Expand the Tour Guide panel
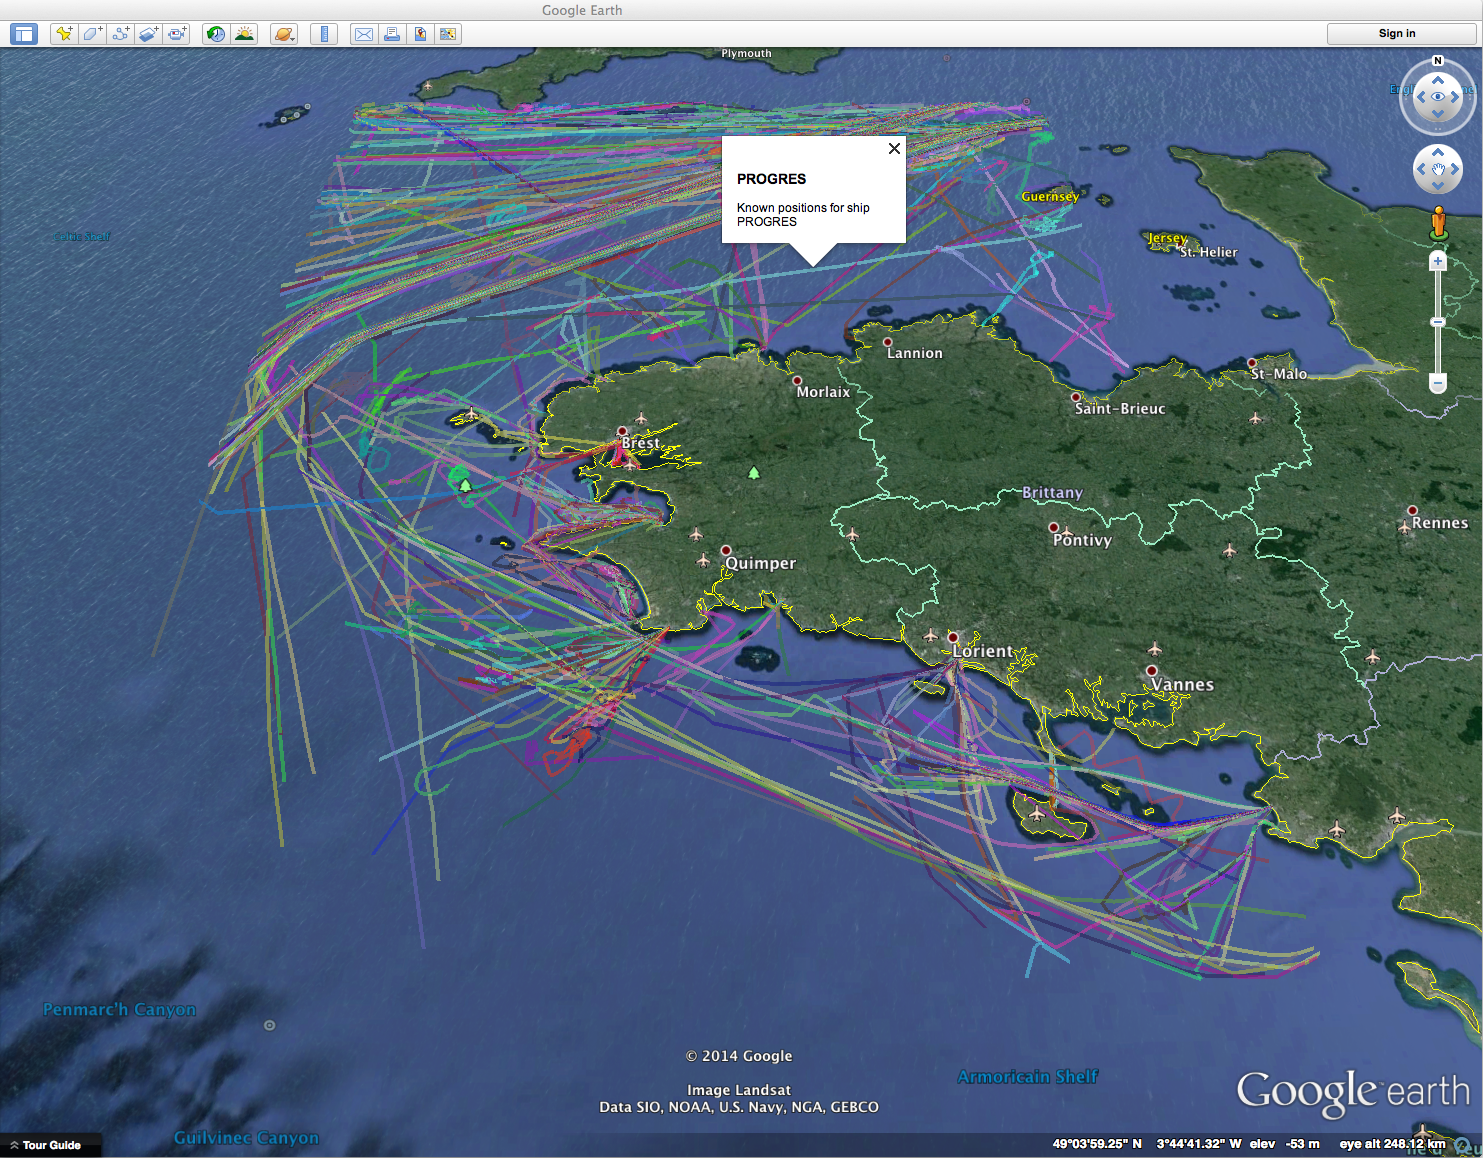Image resolution: width=1483 pixels, height=1158 pixels. click(45, 1145)
